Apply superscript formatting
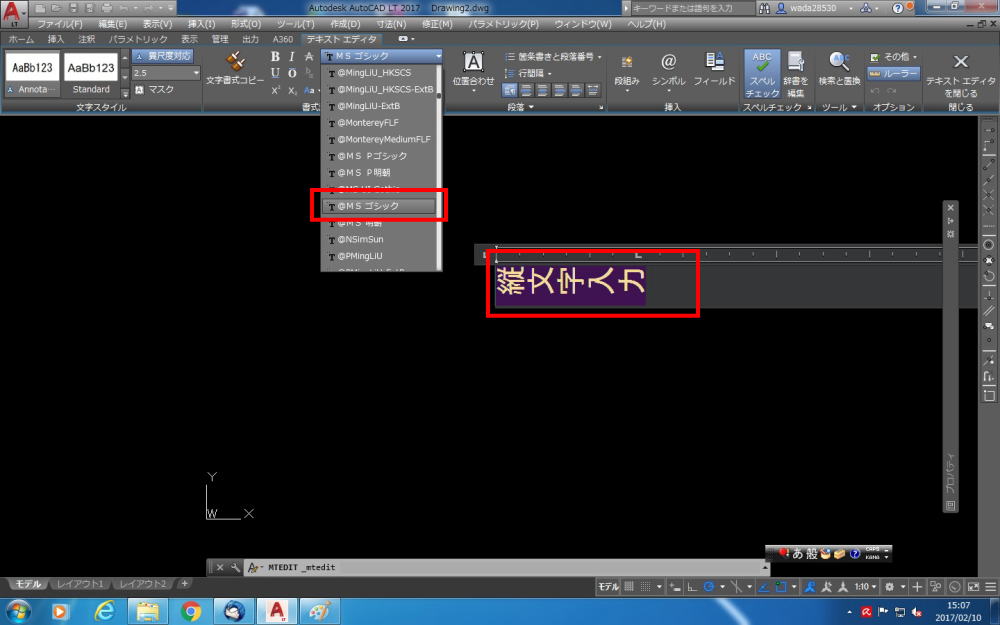1000x625 pixels. click(x=275, y=91)
